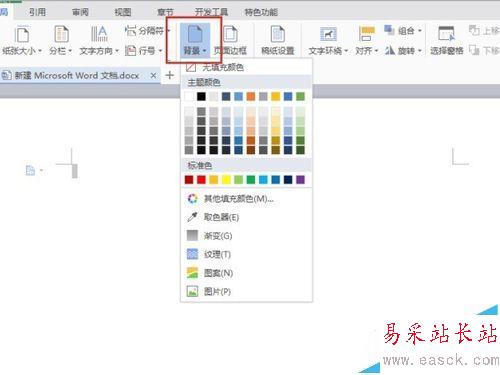Switch to the 视图 ribbon tab
500x375 pixels.
click(123, 12)
